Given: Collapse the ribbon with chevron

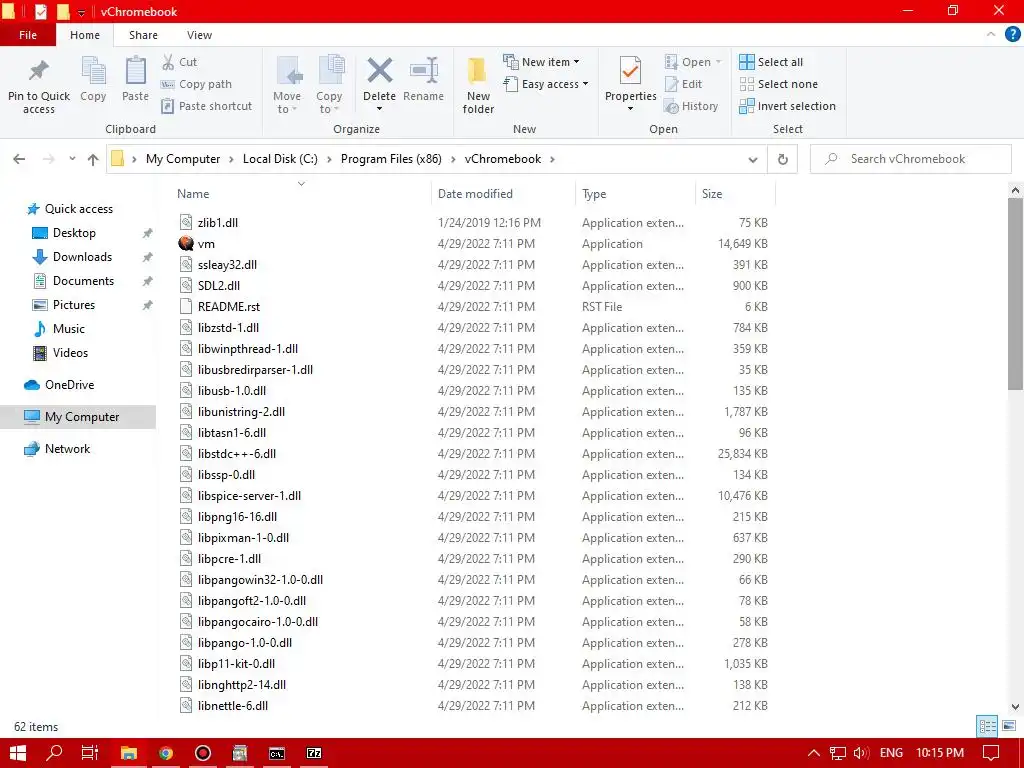Looking at the screenshot, I should [x=991, y=35].
